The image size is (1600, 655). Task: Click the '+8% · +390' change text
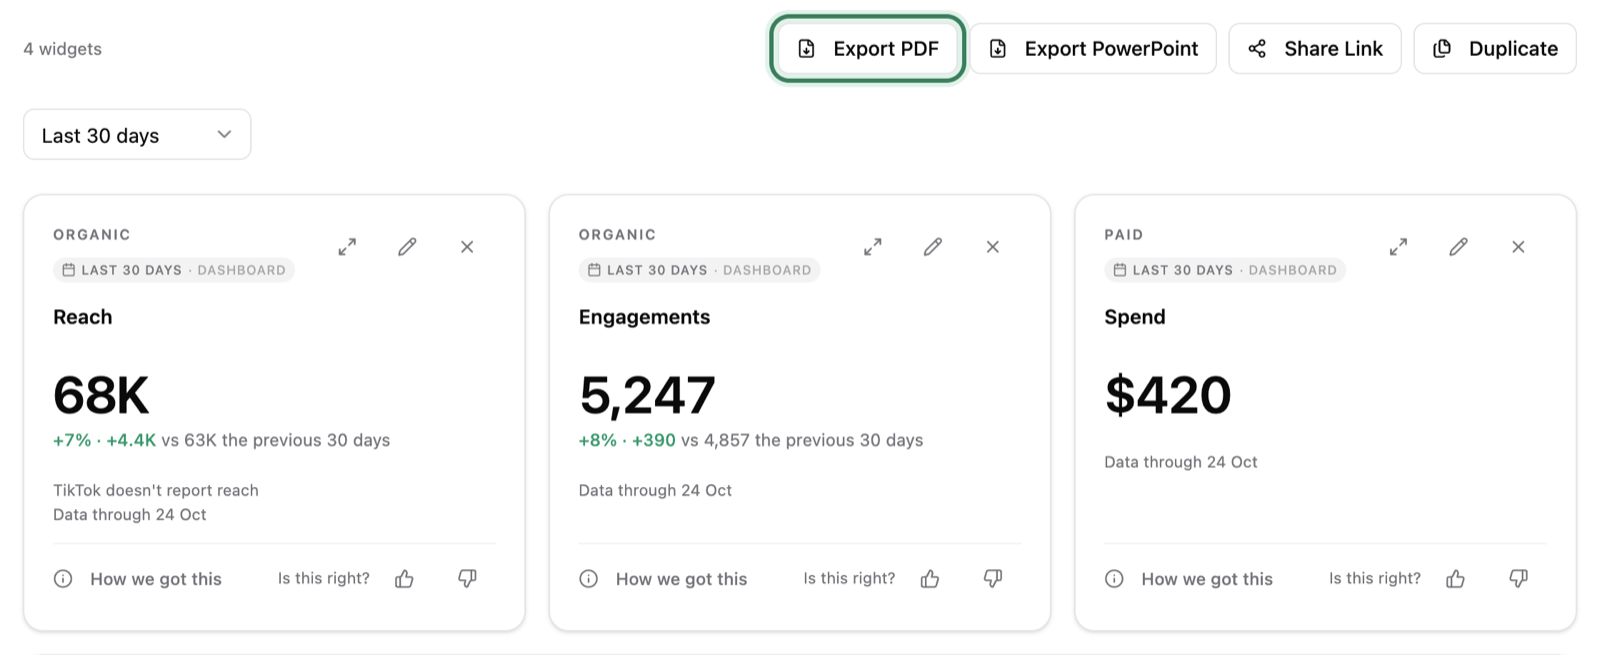(627, 440)
